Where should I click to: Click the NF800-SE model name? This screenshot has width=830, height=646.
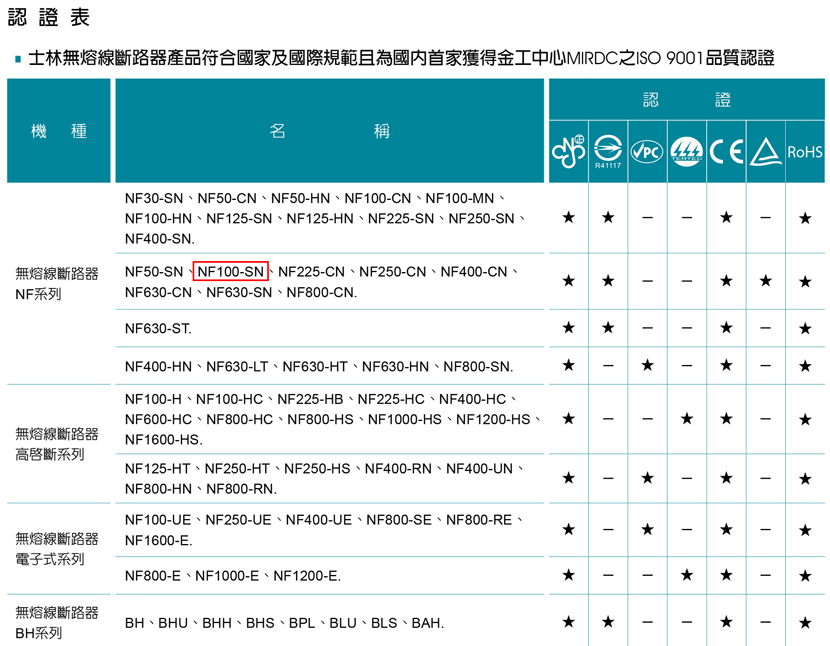[399, 520]
